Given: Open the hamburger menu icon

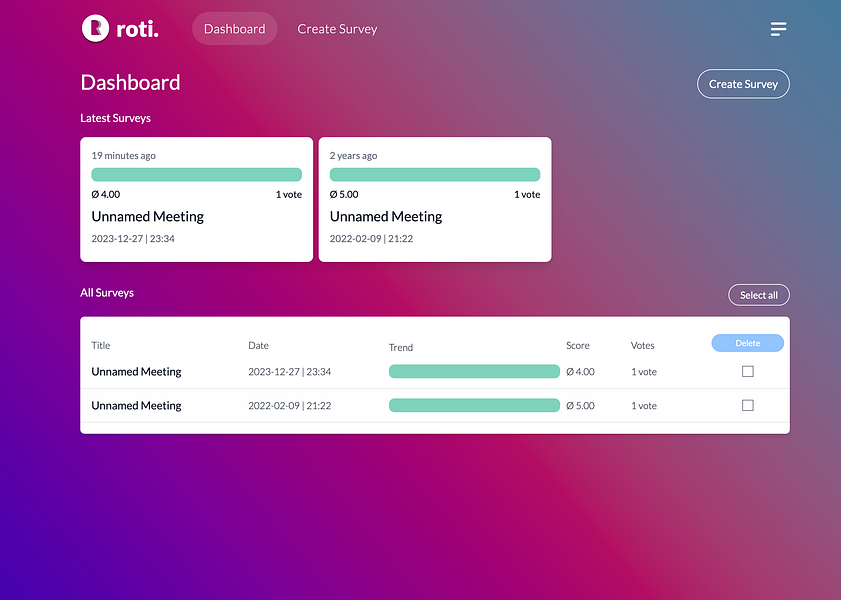Looking at the screenshot, I should click(778, 28).
